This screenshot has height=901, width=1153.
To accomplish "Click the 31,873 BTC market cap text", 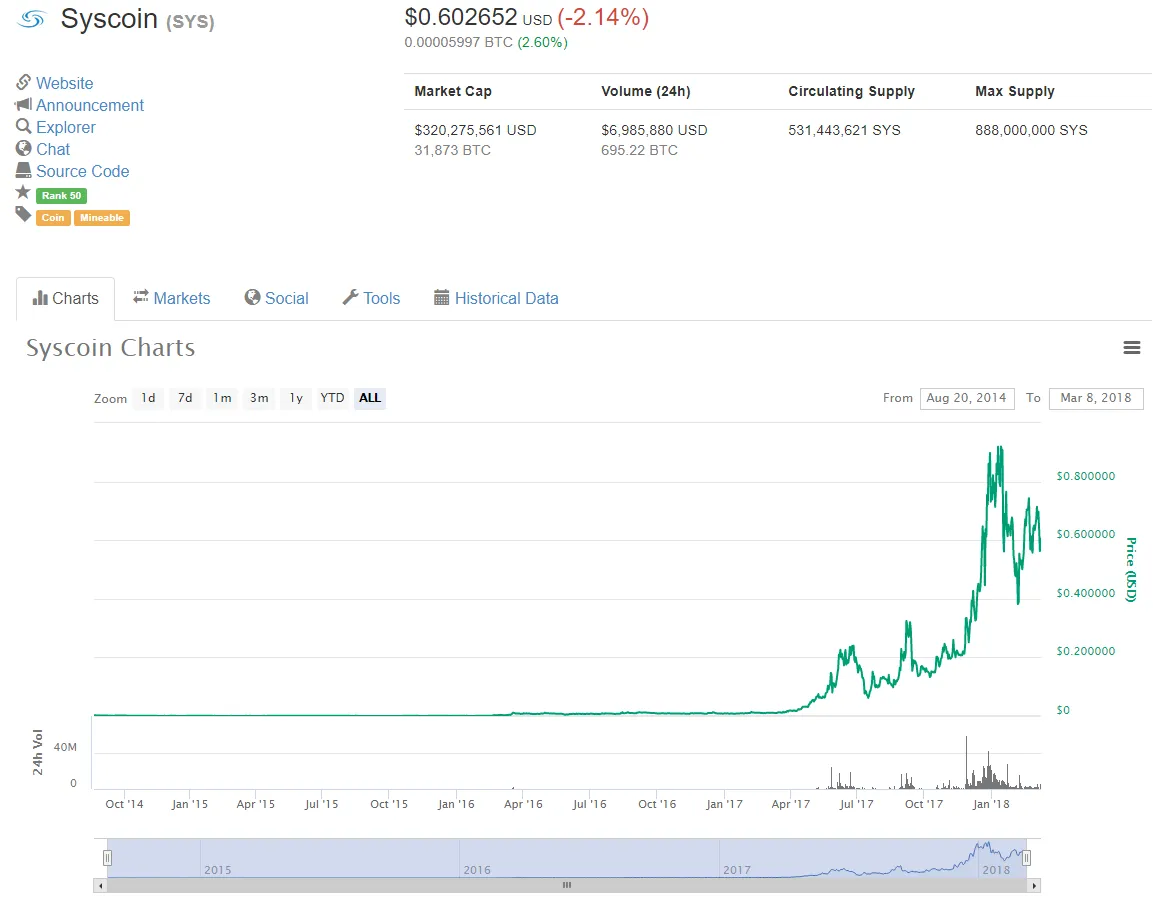I will pyautogui.click(x=452, y=150).
